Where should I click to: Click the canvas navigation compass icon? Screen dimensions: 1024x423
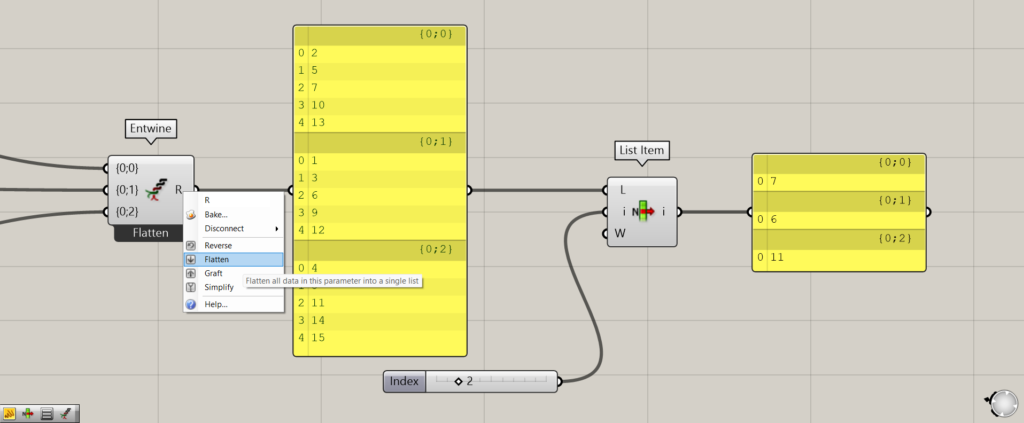(1002, 403)
